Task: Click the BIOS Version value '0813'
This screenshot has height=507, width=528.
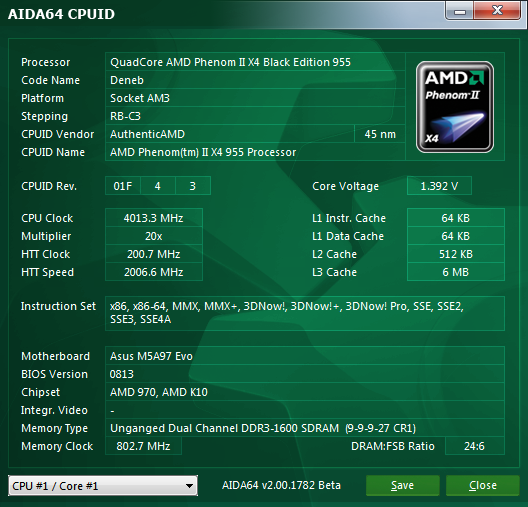Action: click(x=122, y=374)
